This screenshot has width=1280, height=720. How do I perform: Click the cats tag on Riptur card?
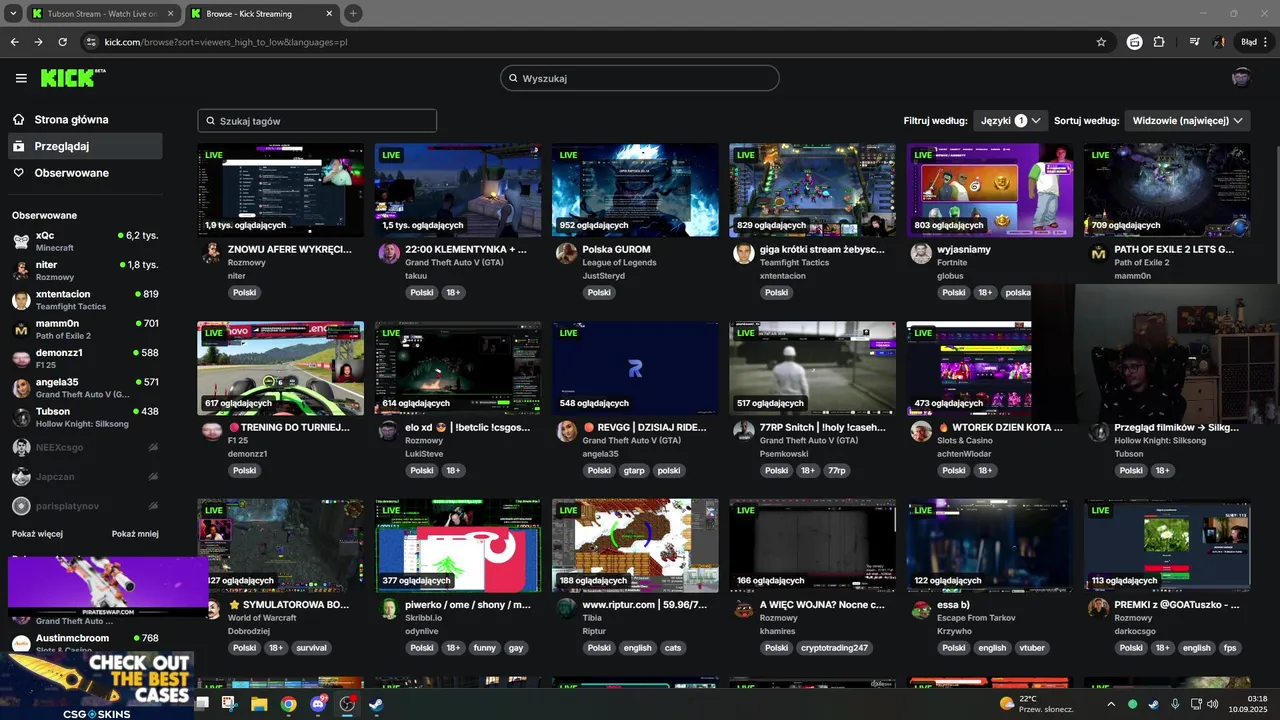pos(673,648)
